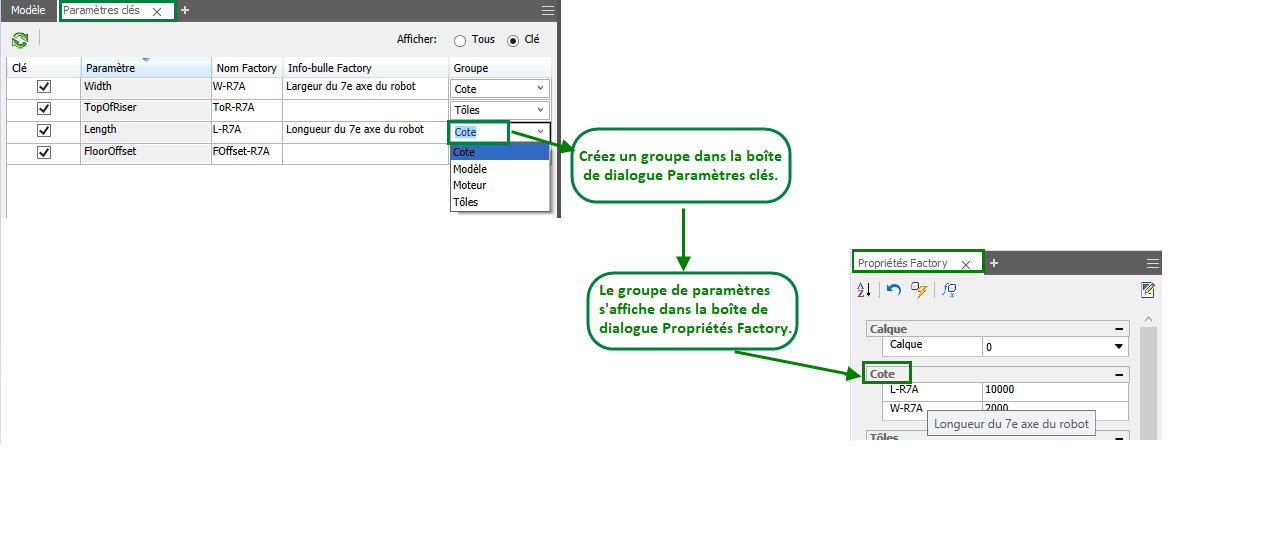Click the ToR-R7A Nom Factory cell
The width and height of the screenshot is (1263, 544).
click(247, 109)
